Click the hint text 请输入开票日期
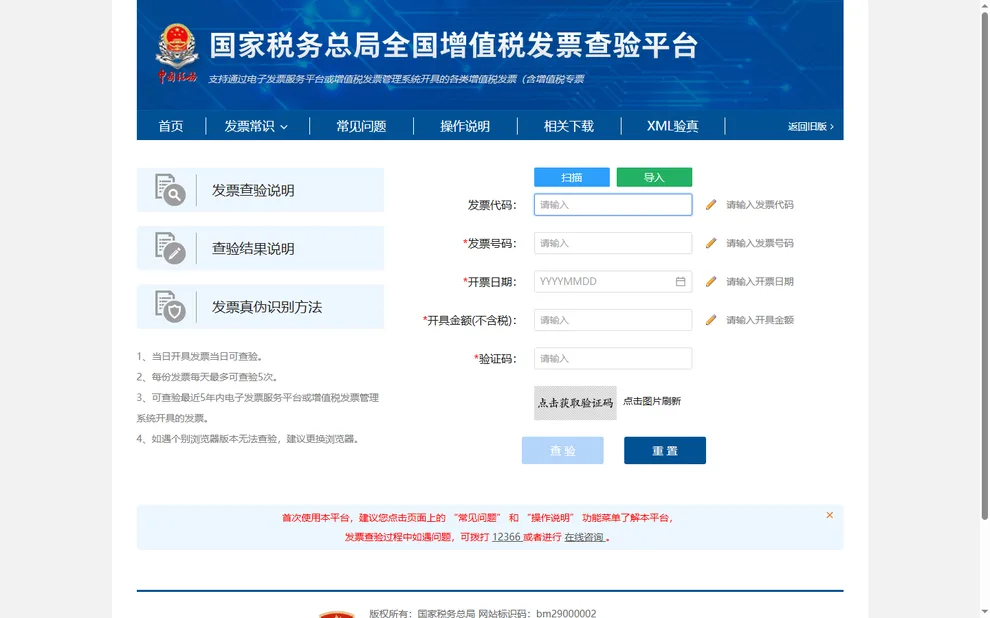The image size is (990, 618). [x=760, y=282]
